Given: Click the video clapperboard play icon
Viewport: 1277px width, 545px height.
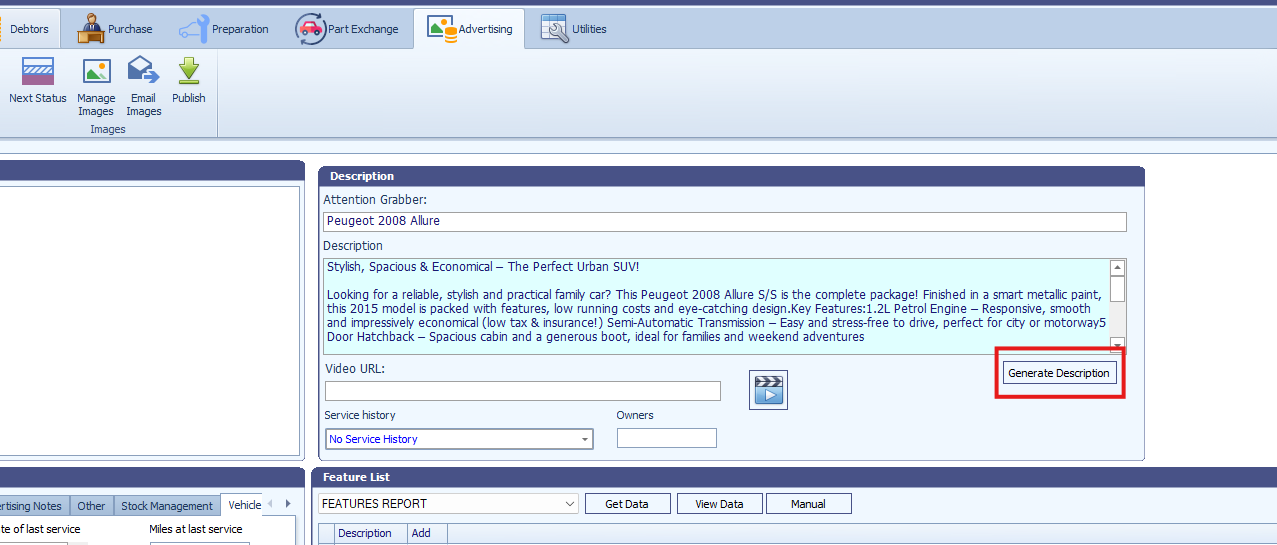Looking at the screenshot, I should 768,389.
